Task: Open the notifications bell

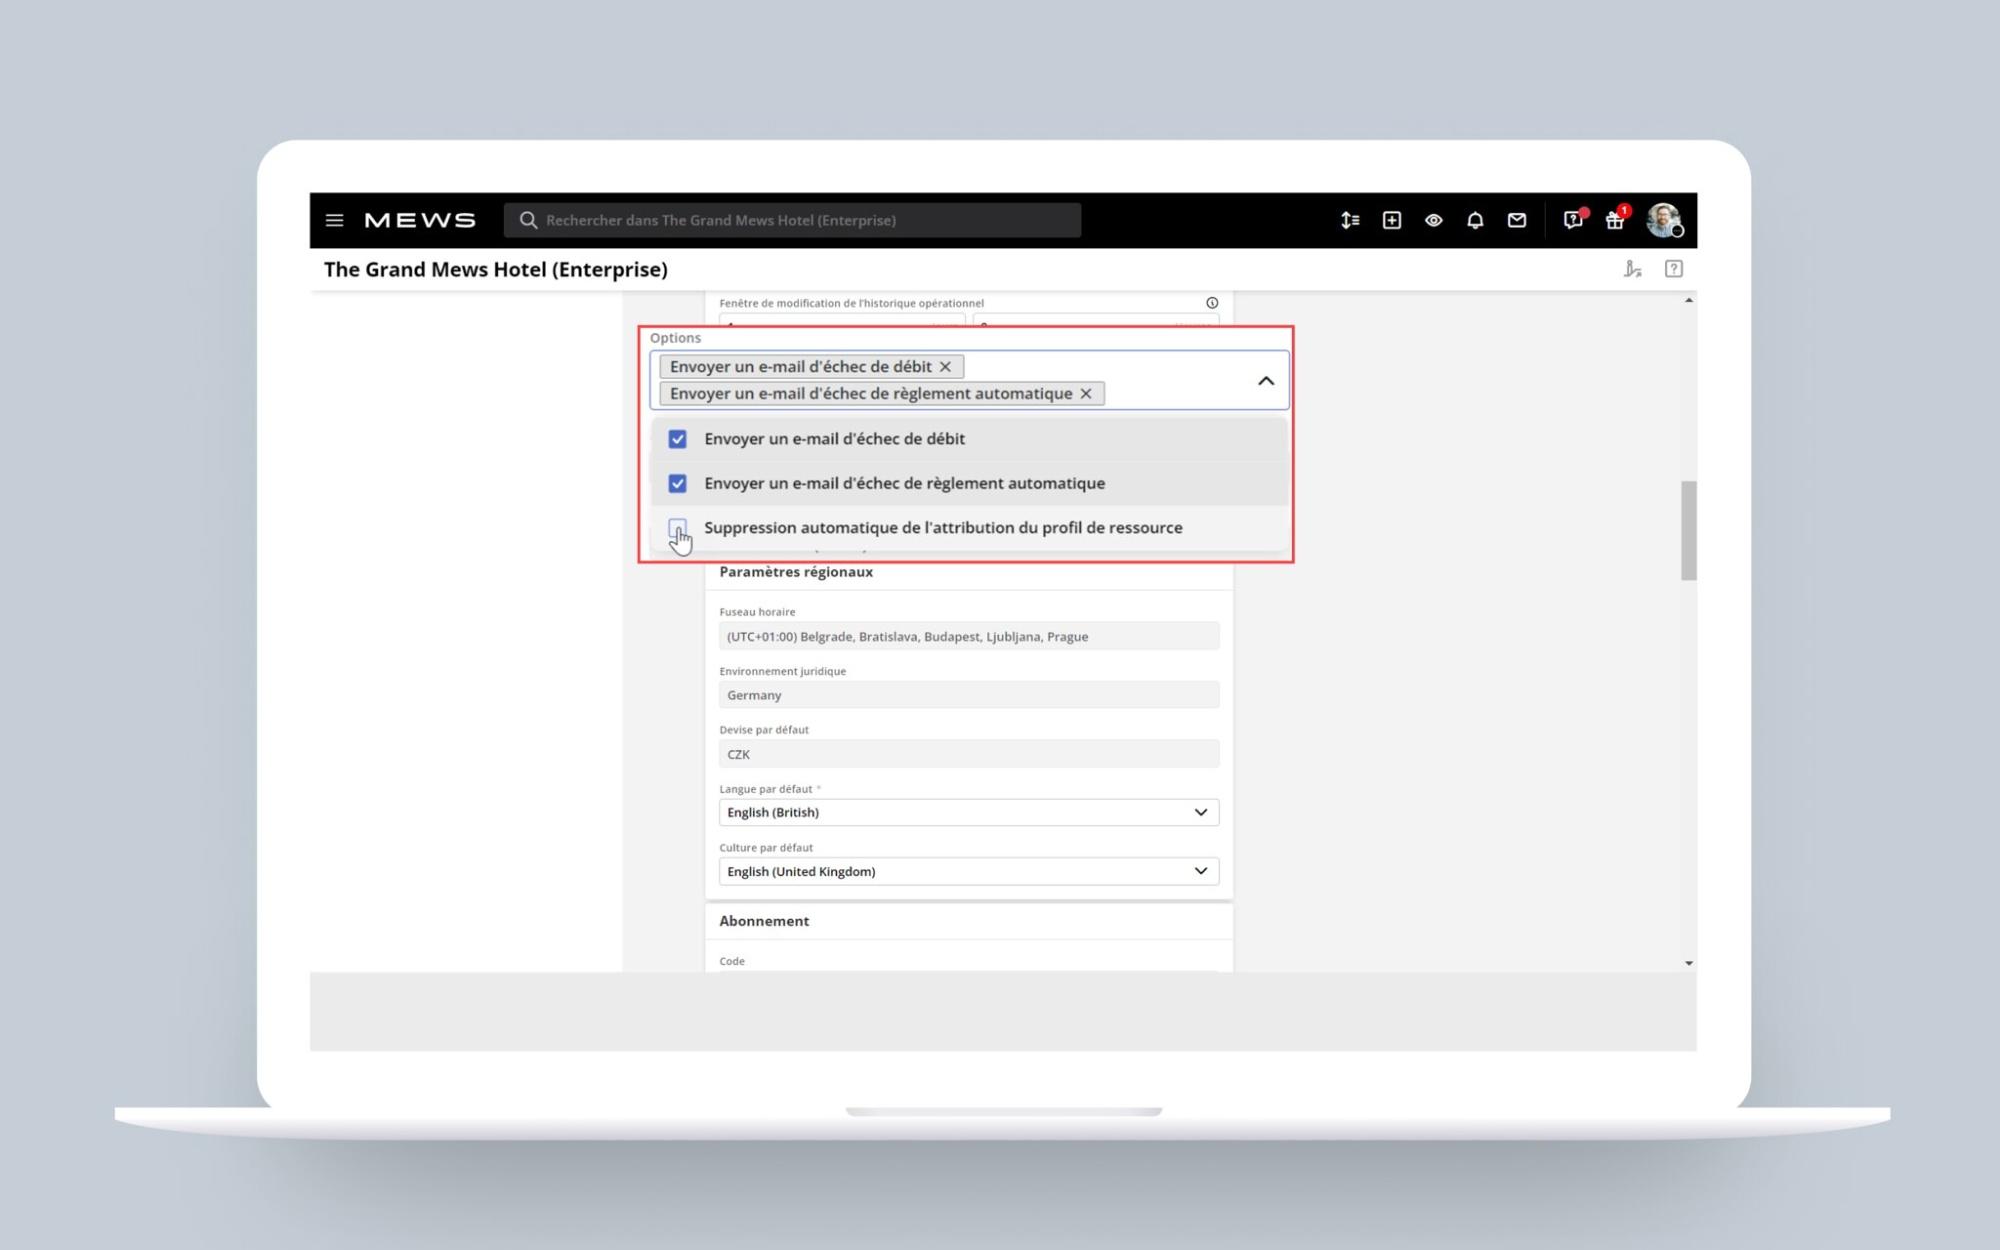Action: coord(1475,220)
